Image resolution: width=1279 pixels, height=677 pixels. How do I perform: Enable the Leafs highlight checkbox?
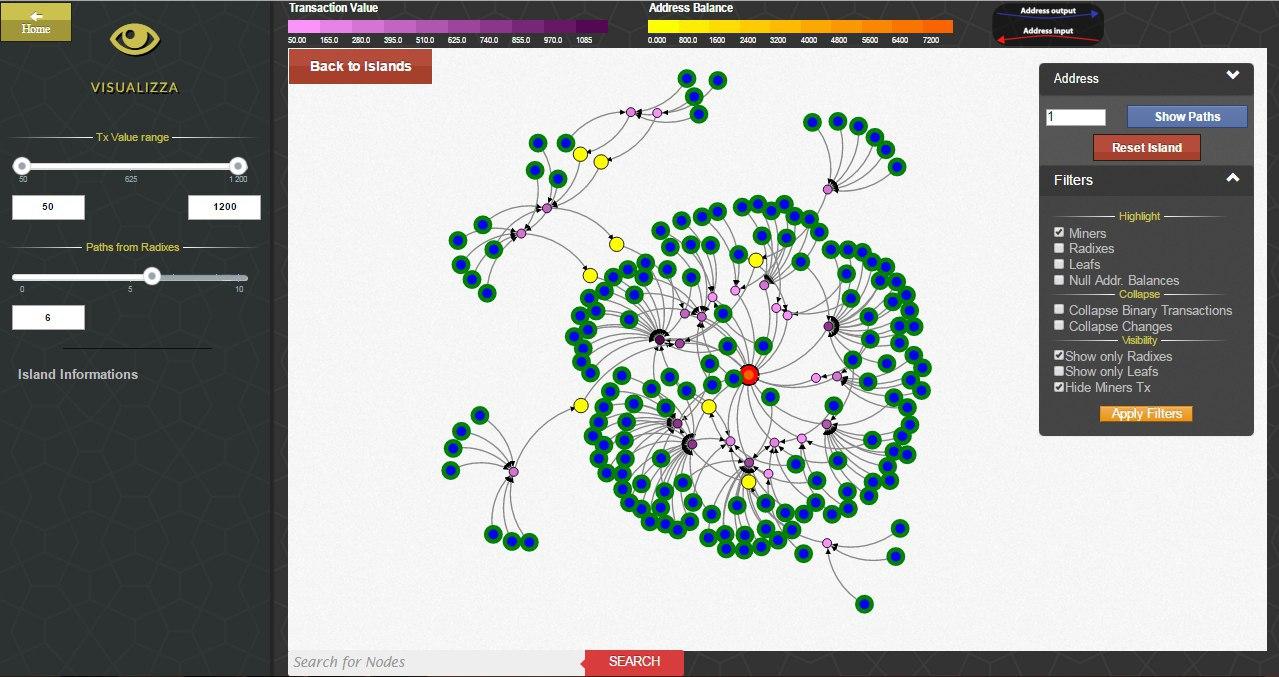(1059, 264)
